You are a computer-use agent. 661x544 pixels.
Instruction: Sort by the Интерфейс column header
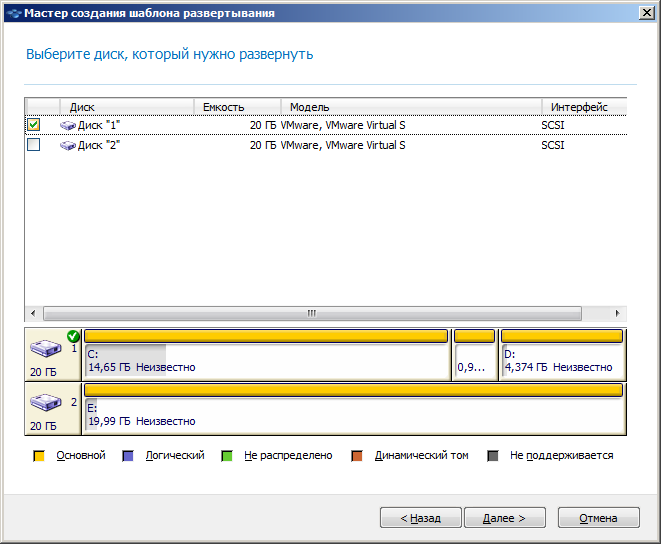(x=584, y=107)
